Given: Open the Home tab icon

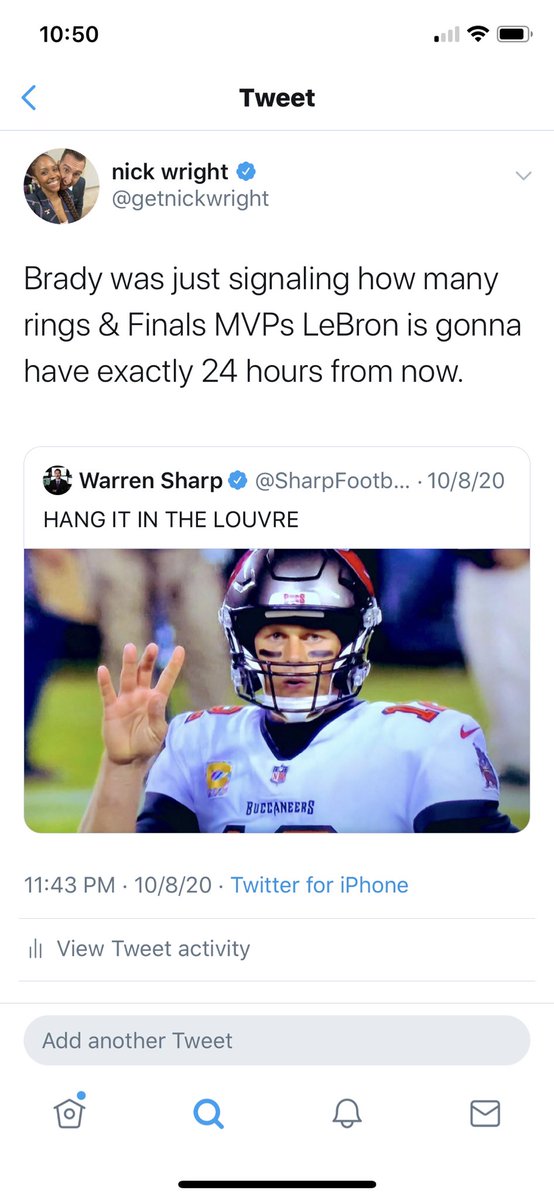Looking at the screenshot, I should pos(69,1111).
